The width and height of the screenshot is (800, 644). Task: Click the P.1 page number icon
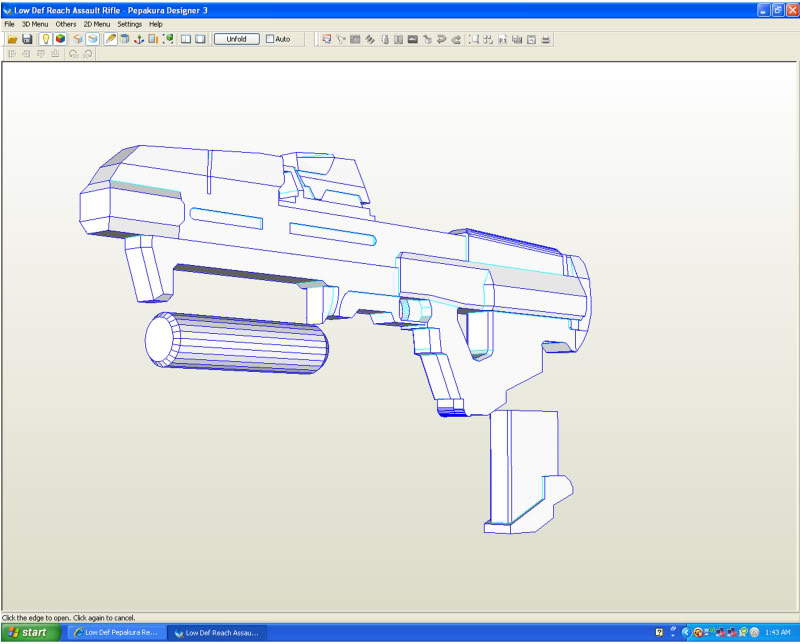[x=503, y=39]
